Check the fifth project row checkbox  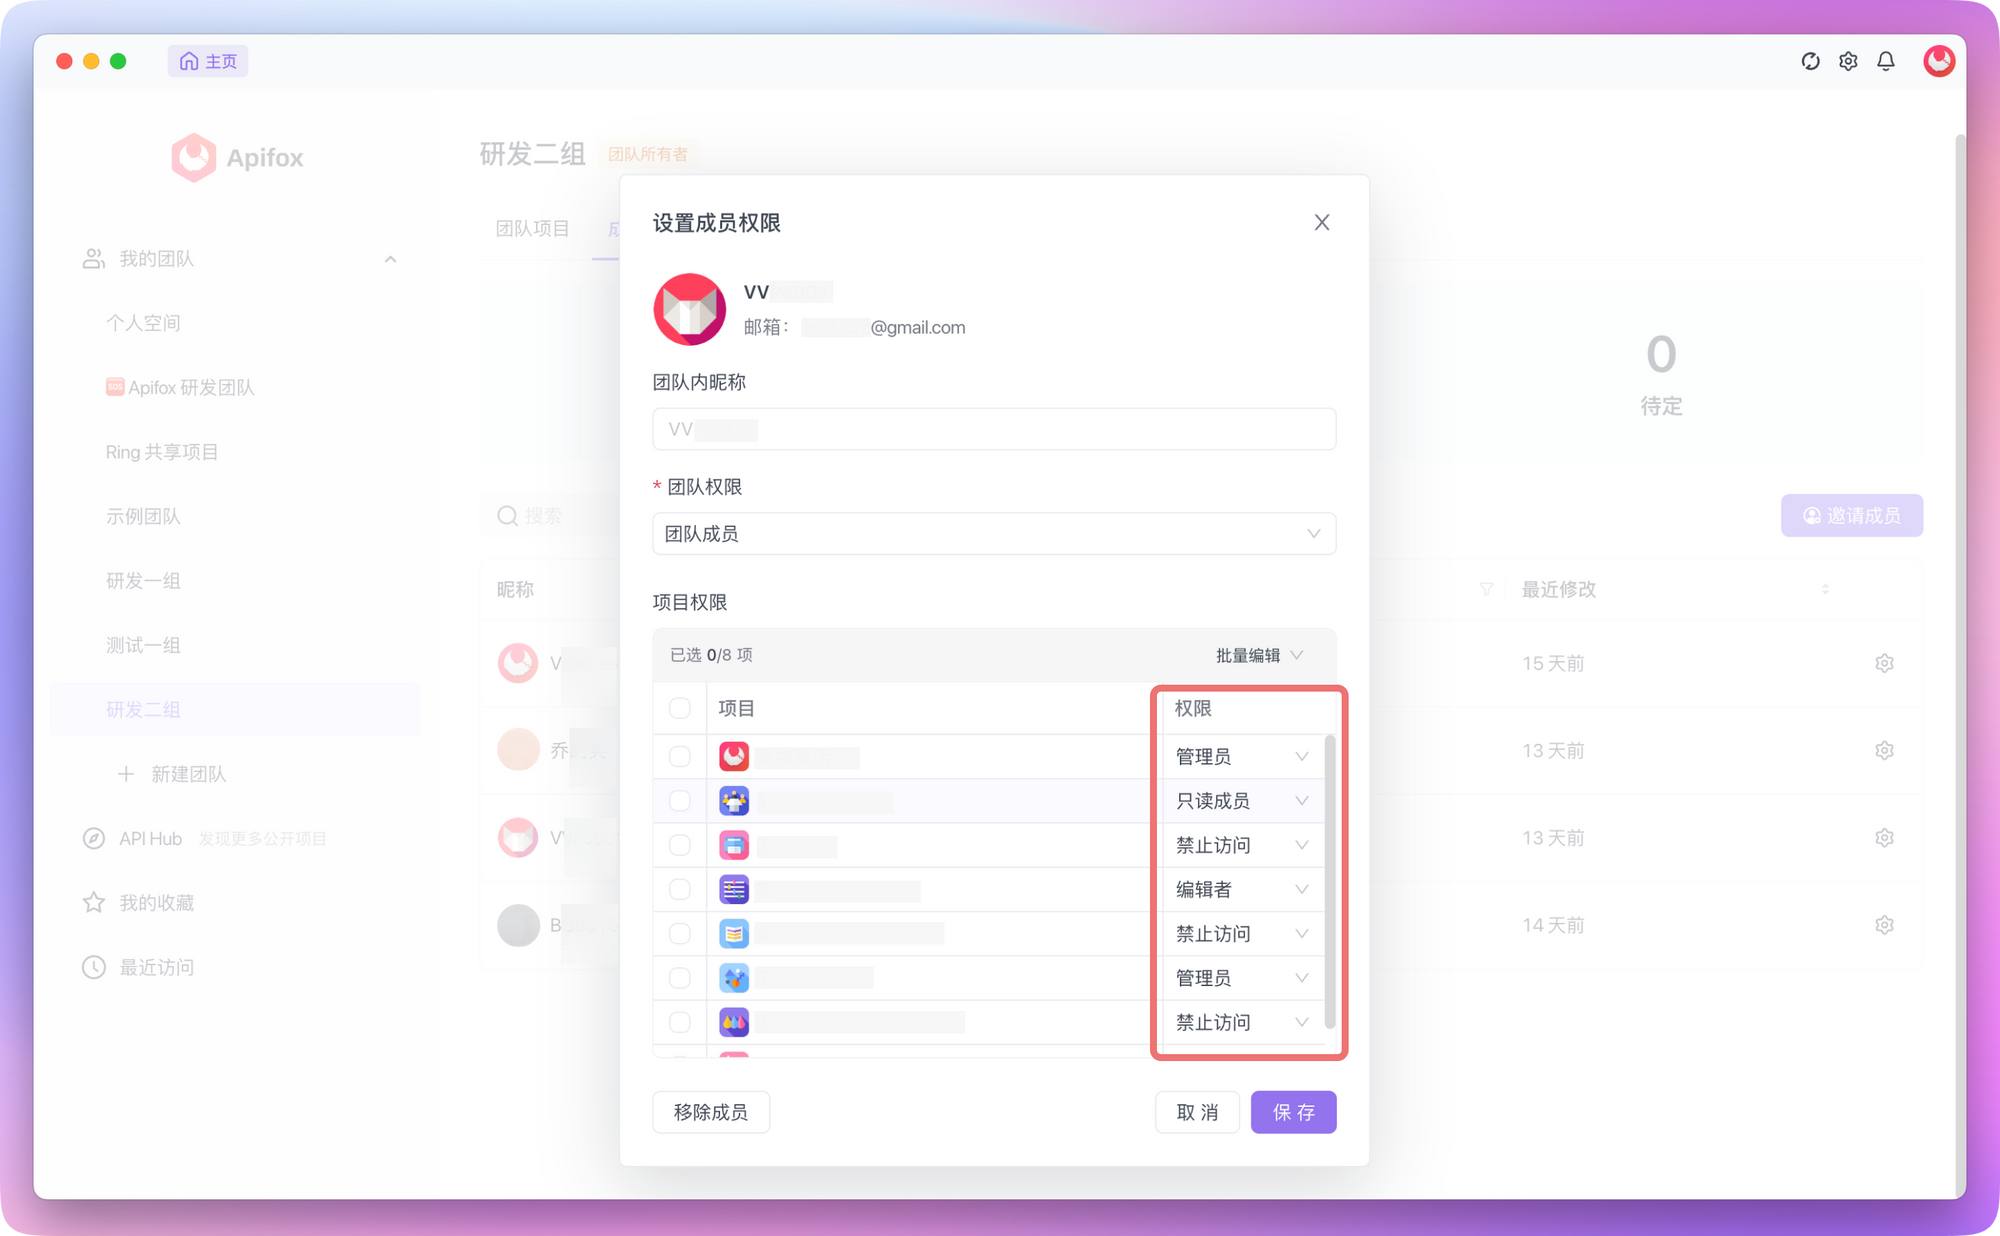pos(680,933)
